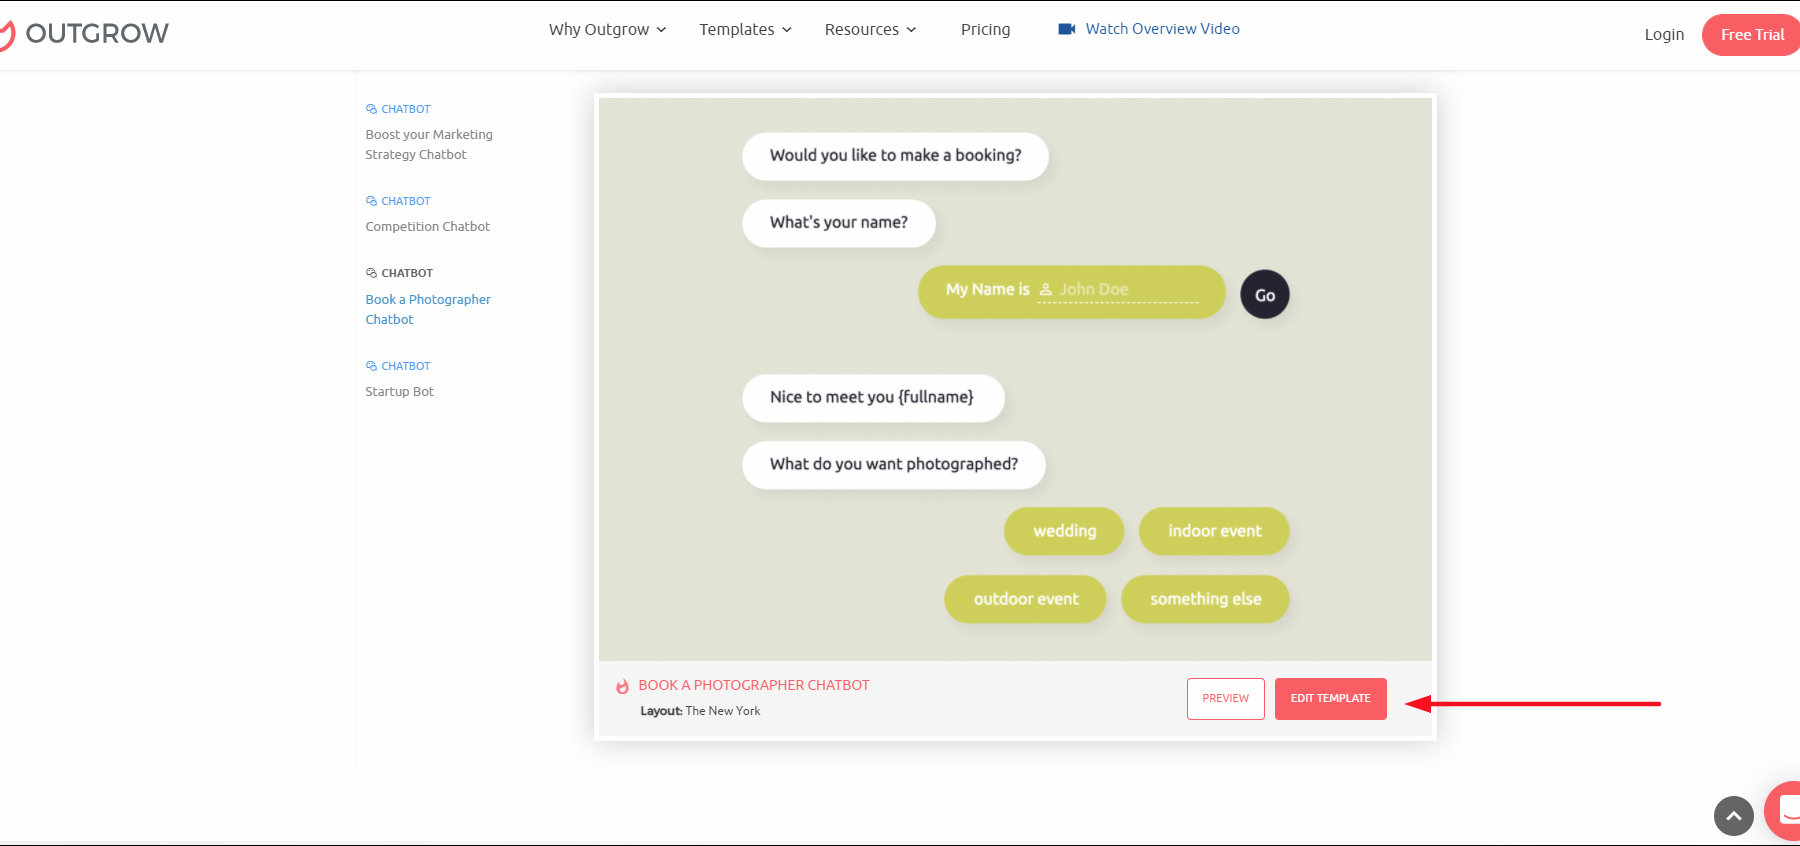Click the scroll-to-top arrow button

pos(1733,816)
